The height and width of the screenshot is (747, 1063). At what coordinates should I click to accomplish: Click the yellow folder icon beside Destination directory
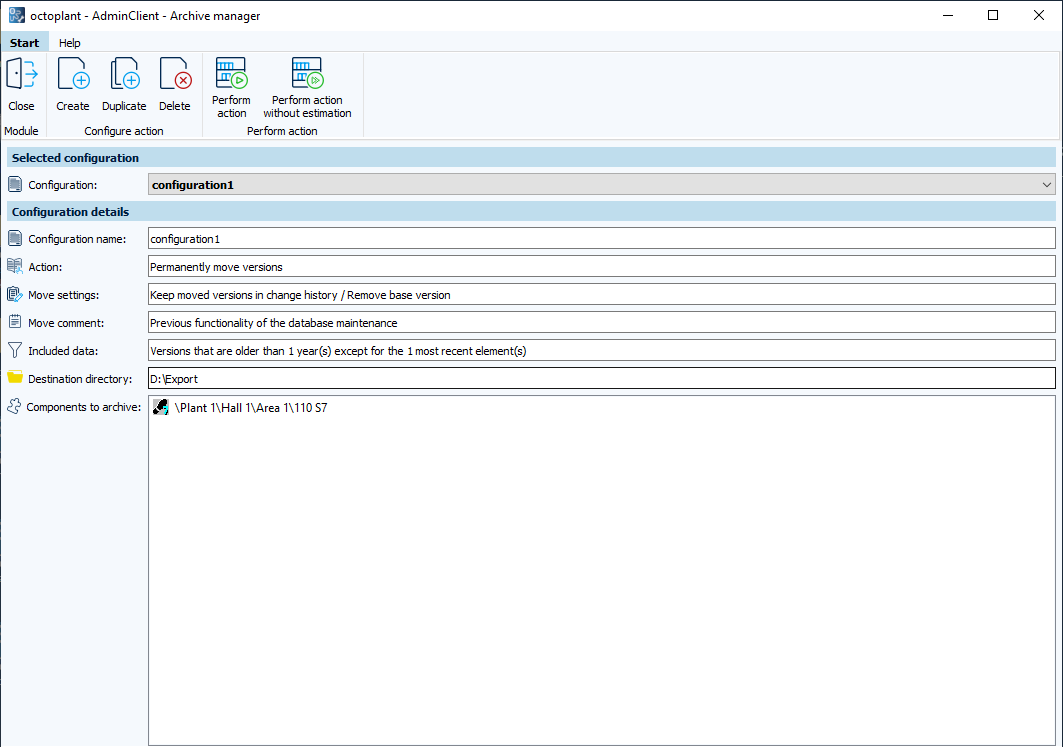coord(14,378)
